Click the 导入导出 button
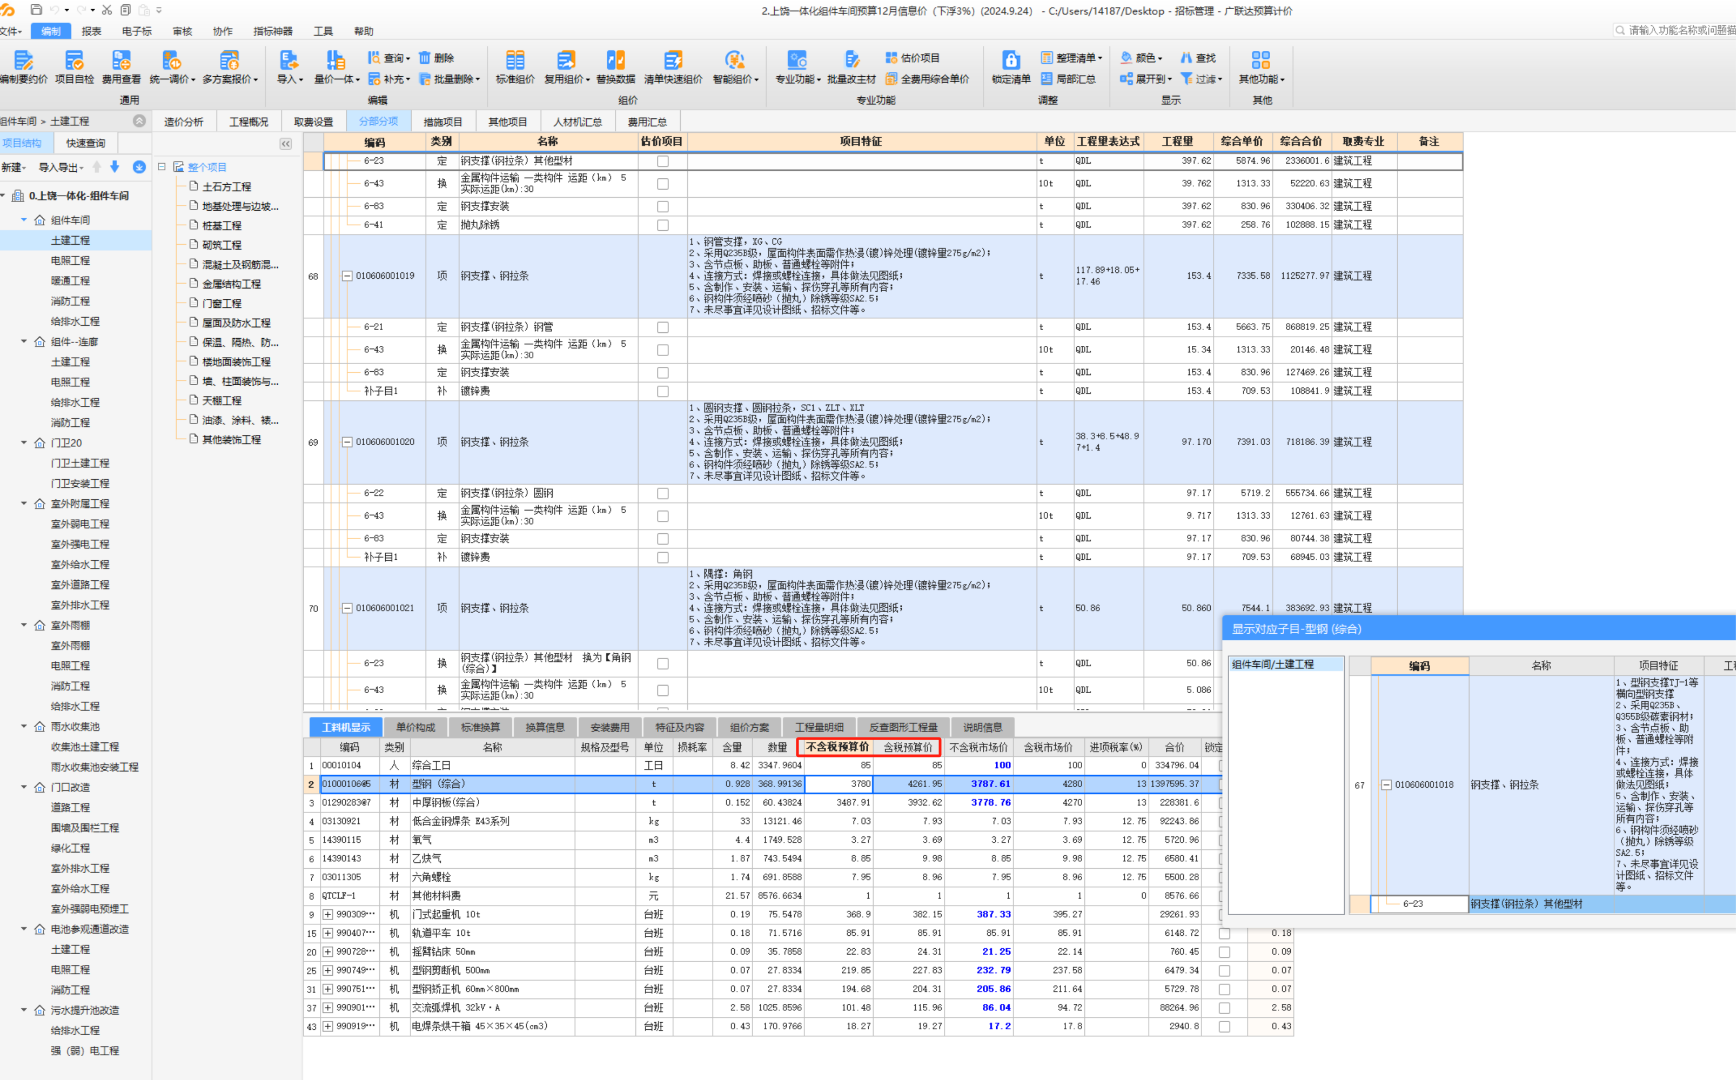 [61, 167]
